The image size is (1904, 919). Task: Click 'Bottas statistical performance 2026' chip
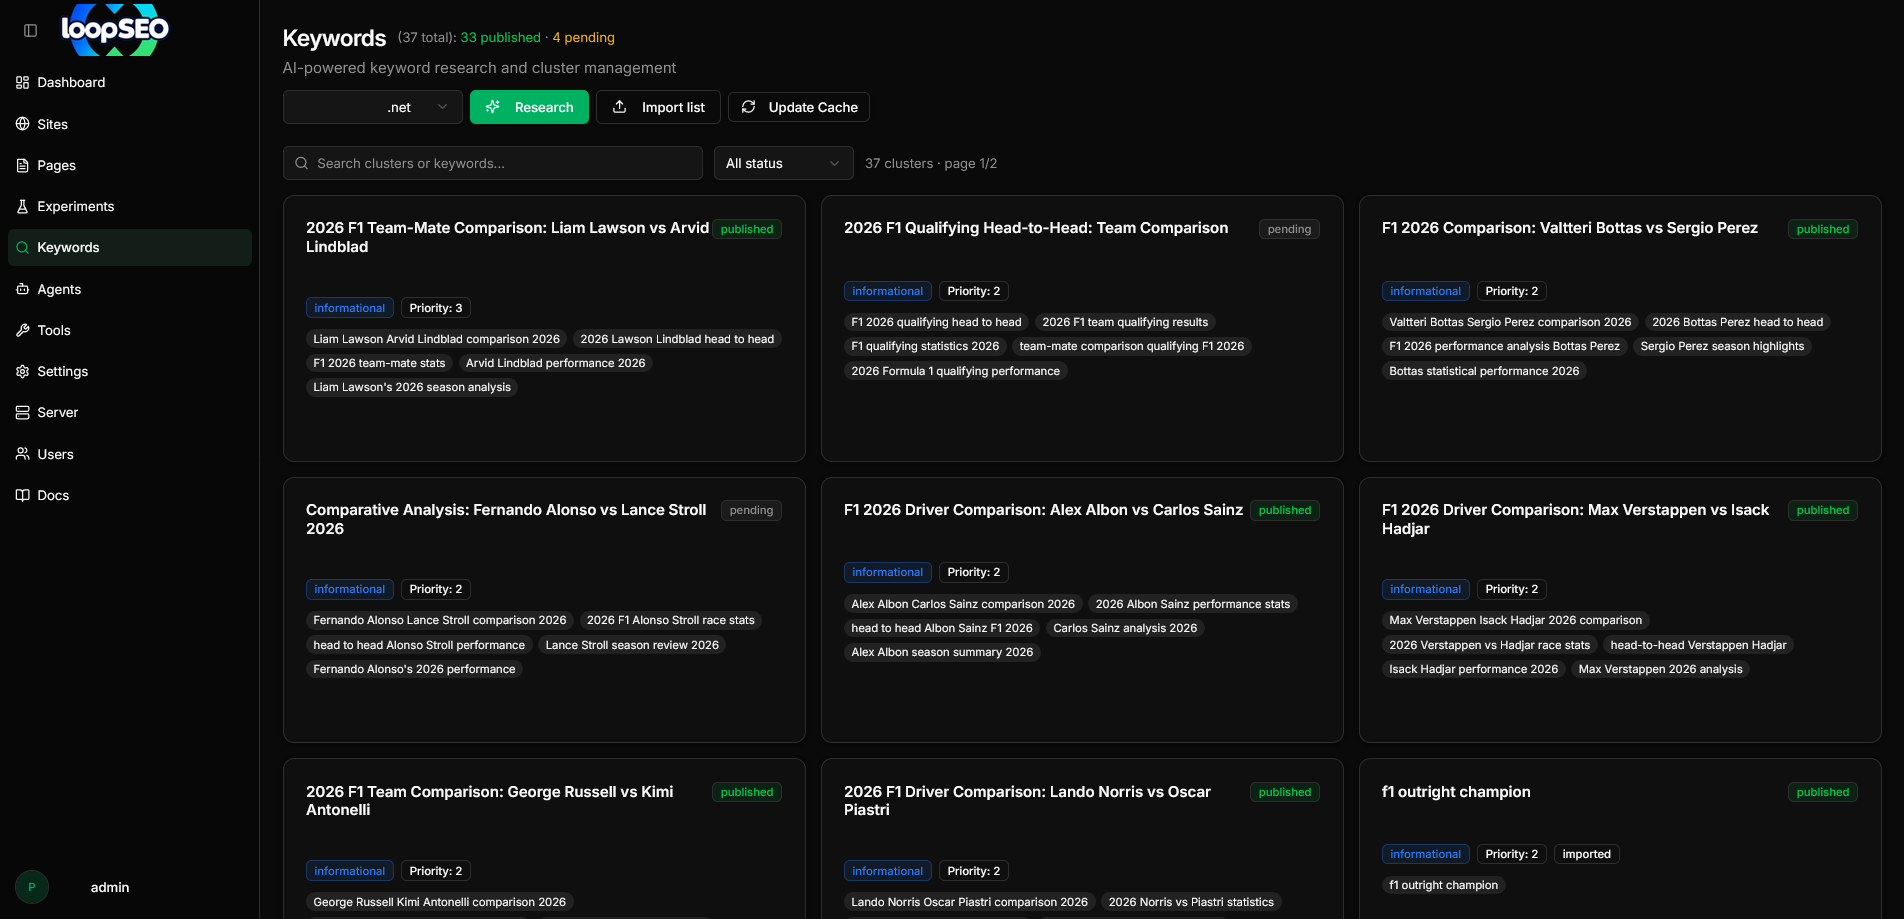[x=1484, y=371]
